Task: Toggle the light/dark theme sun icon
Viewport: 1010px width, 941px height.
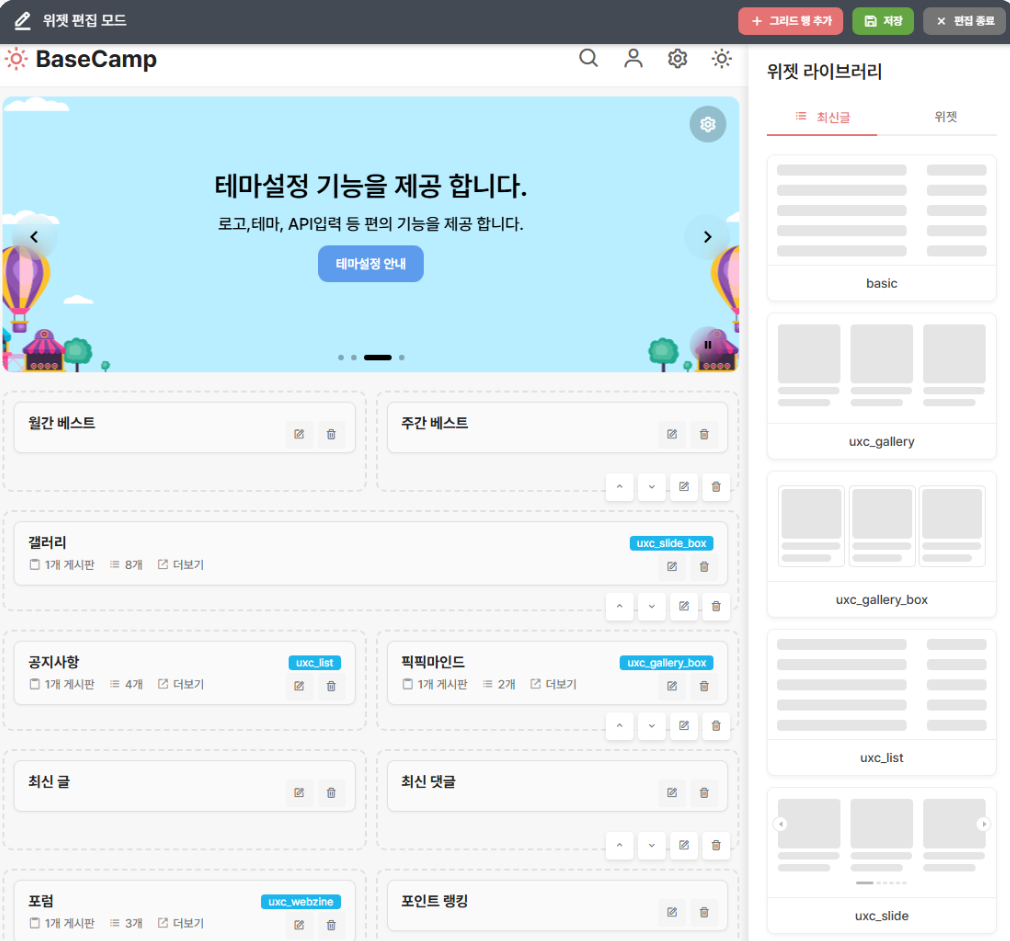Action: coord(721,59)
